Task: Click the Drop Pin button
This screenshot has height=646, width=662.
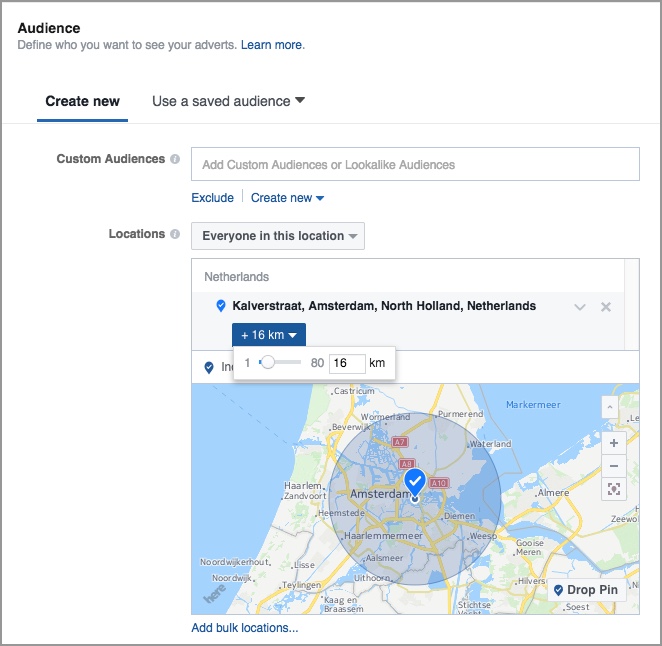Action: coord(586,590)
